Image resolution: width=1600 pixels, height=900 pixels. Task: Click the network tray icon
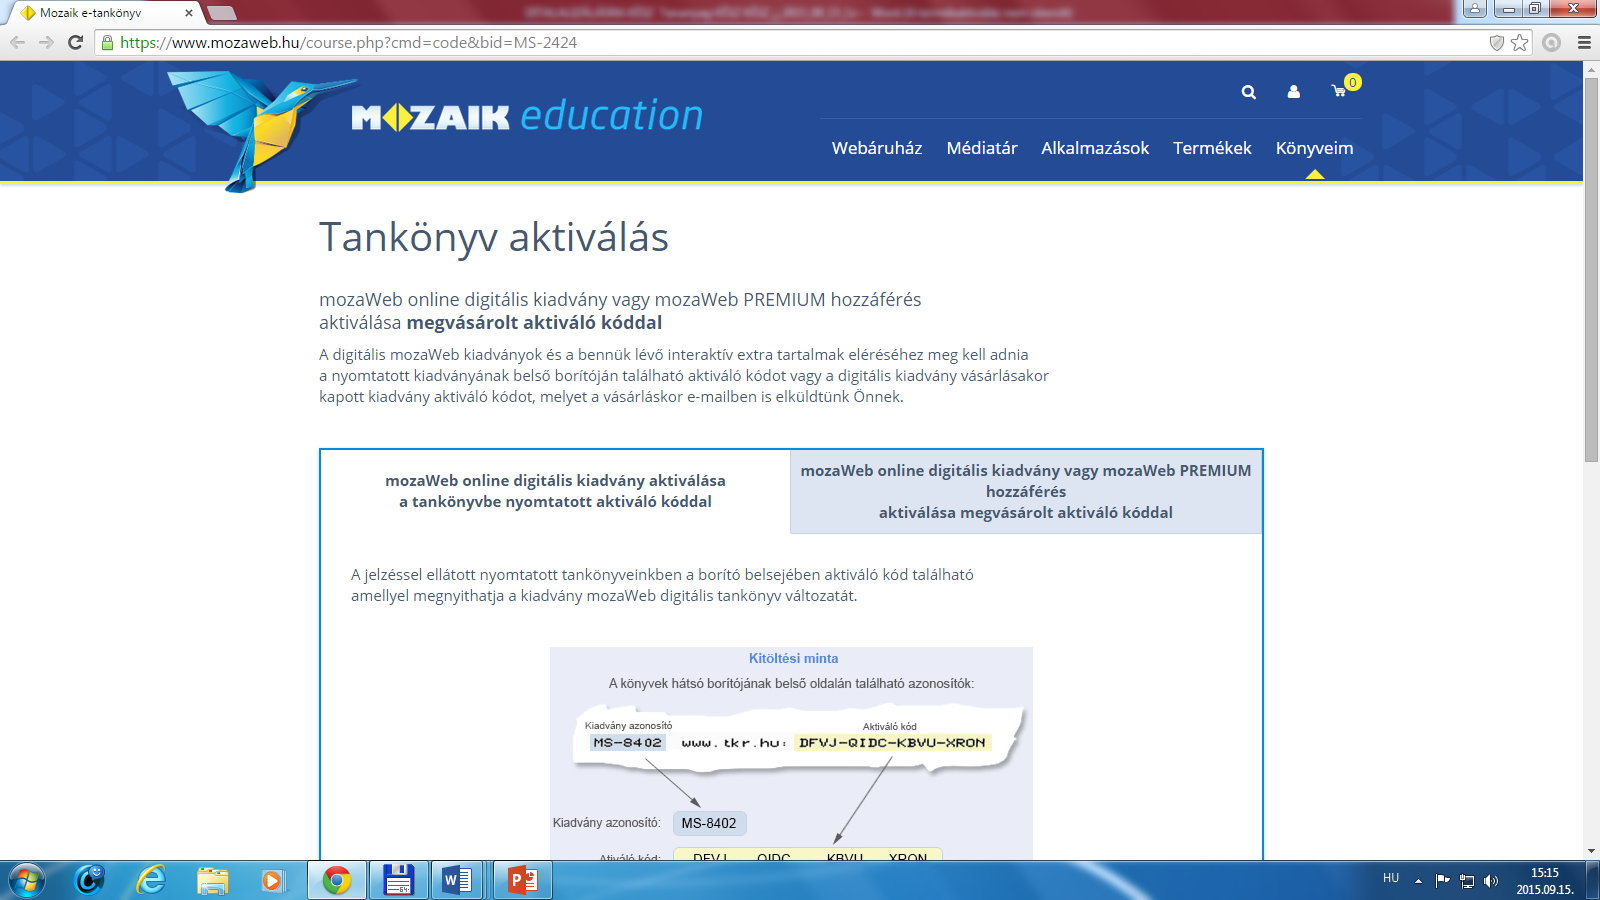[1467, 880]
